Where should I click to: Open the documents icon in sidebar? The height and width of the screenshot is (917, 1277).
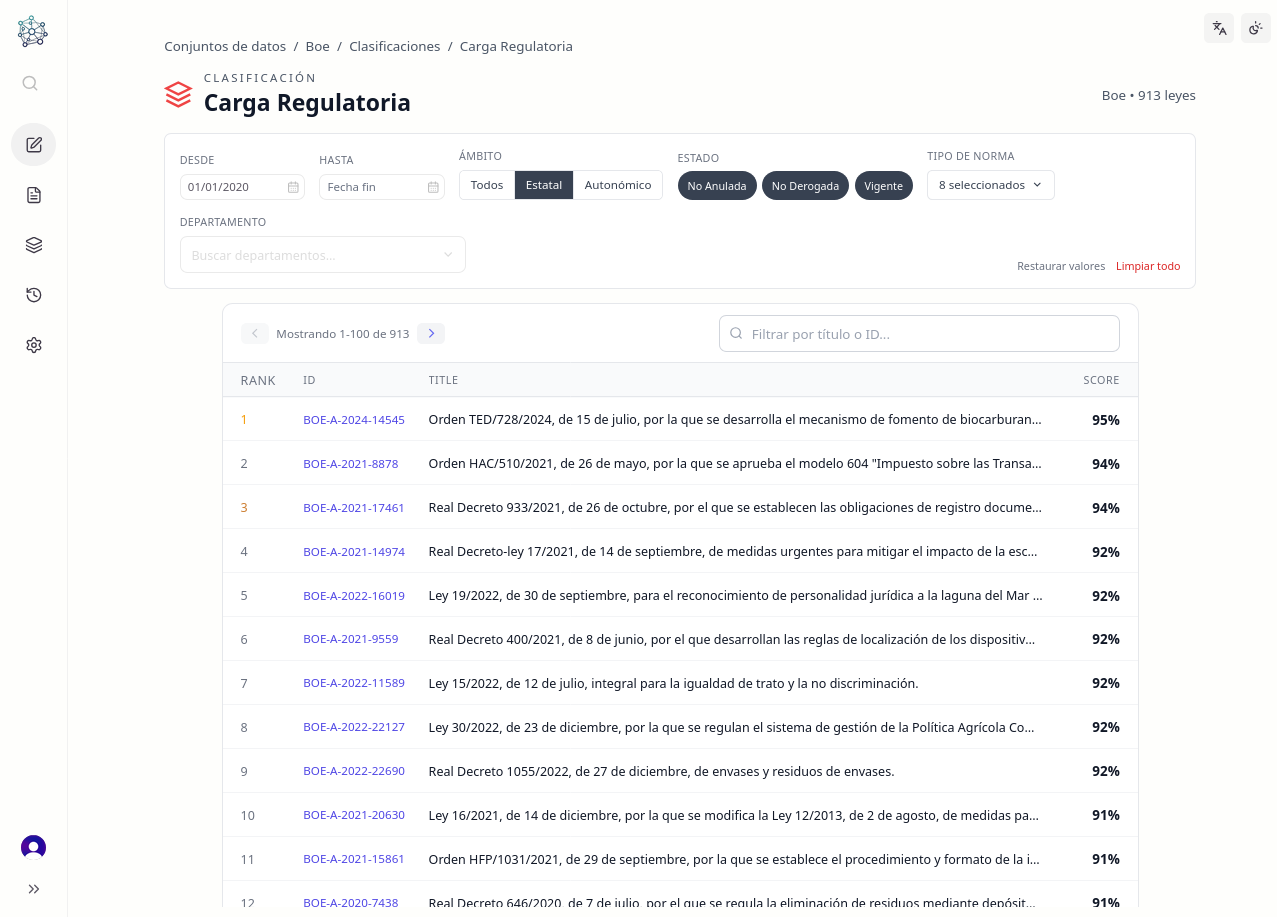coord(34,195)
